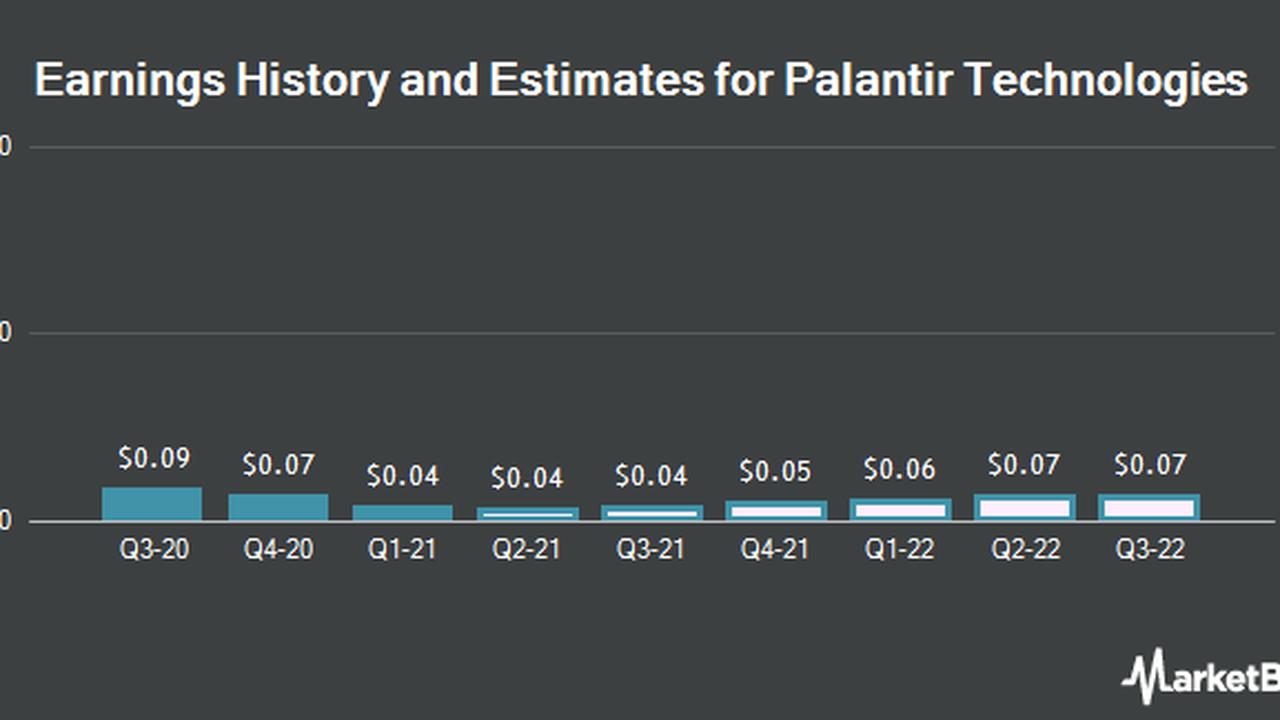Select the Q4-21 estimate bar
The image size is (1280, 720).
[x=776, y=511]
